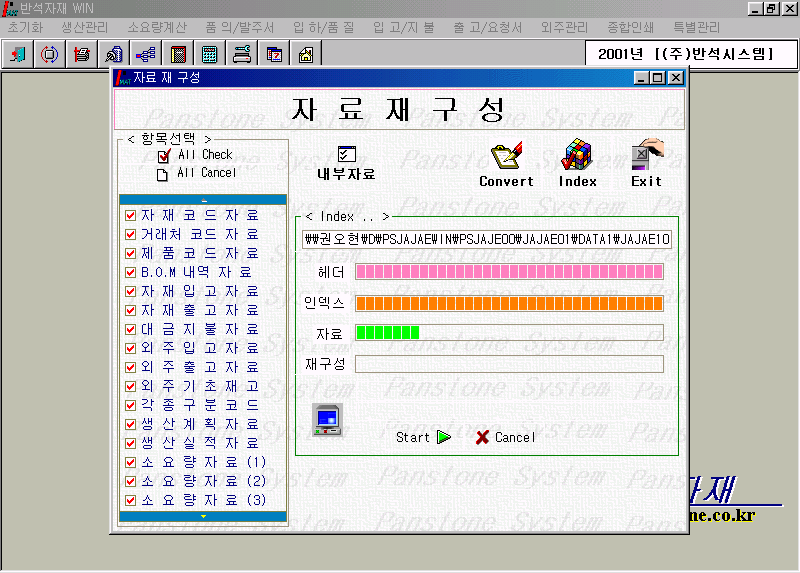Open 외주관리 menu
This screenshot has height=573, width=800.
562,27
